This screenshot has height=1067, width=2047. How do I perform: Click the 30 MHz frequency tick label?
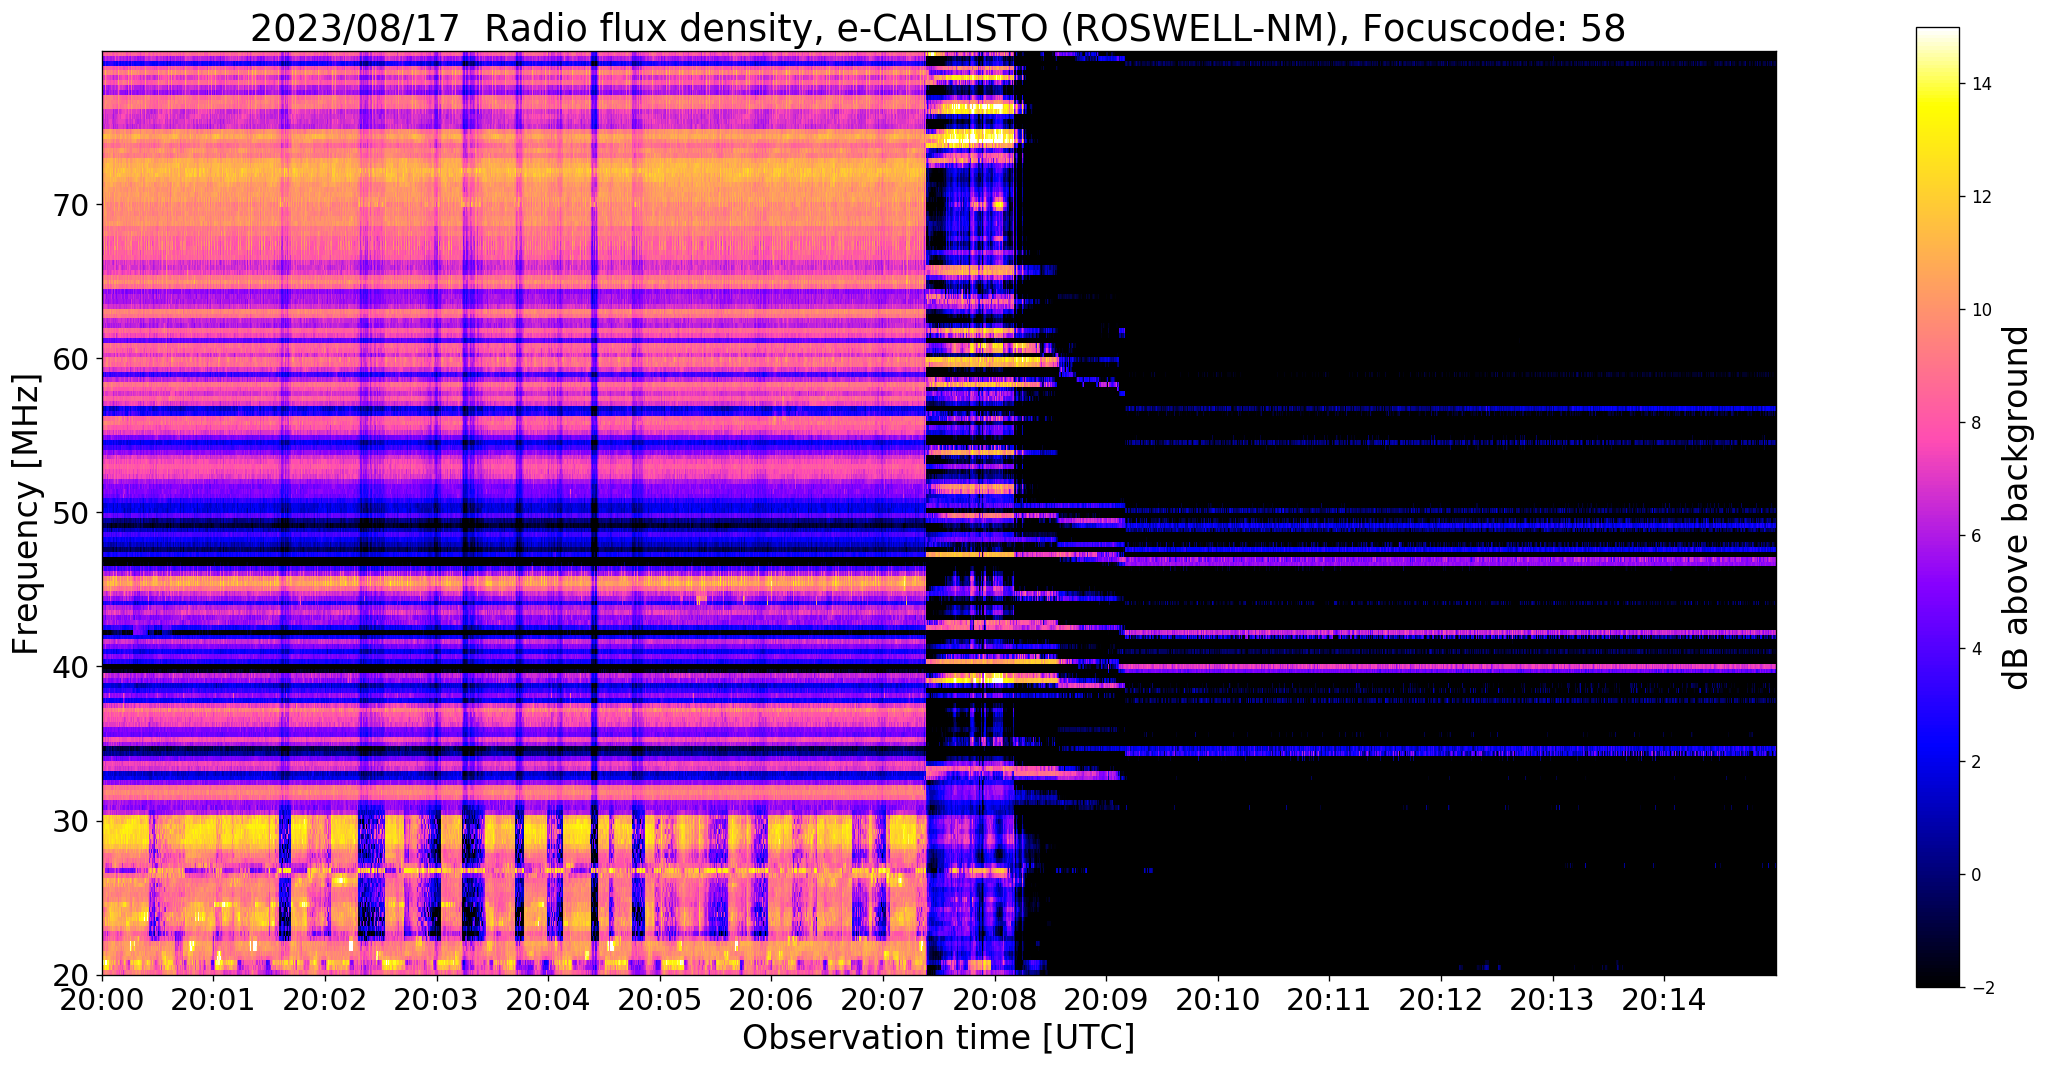[x=70, y=821]
